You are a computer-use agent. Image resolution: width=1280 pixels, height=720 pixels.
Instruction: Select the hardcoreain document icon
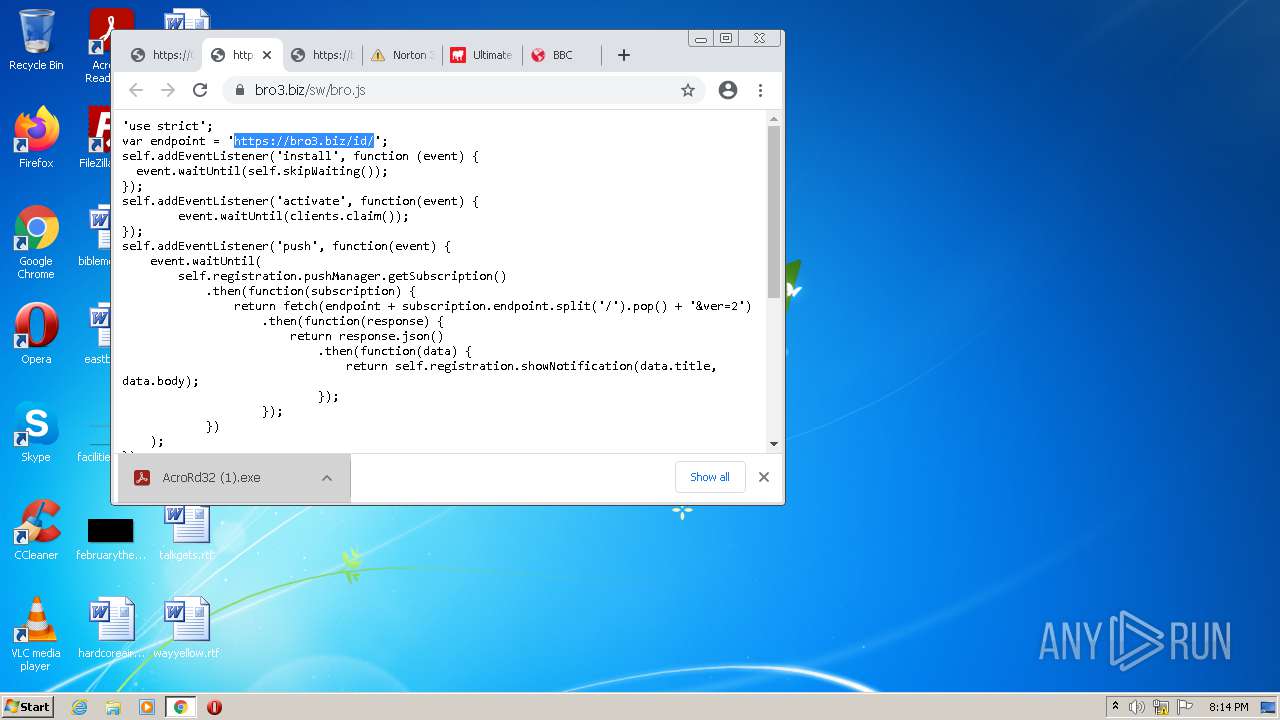(112, 628)
